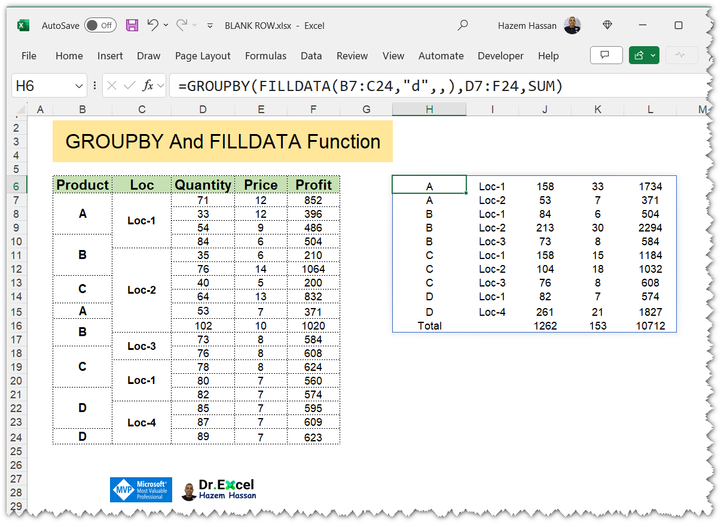The height and width of the screenshot is (527, 724).
Task: Open Hazem Hassan account profile picture
Action: click(572, 25)
